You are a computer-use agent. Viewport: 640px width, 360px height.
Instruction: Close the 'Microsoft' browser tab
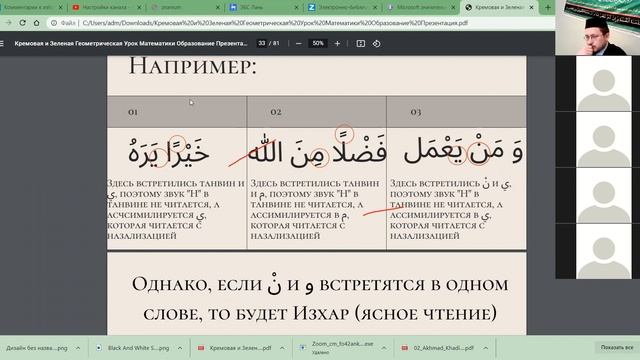click(x=453, y=7)
